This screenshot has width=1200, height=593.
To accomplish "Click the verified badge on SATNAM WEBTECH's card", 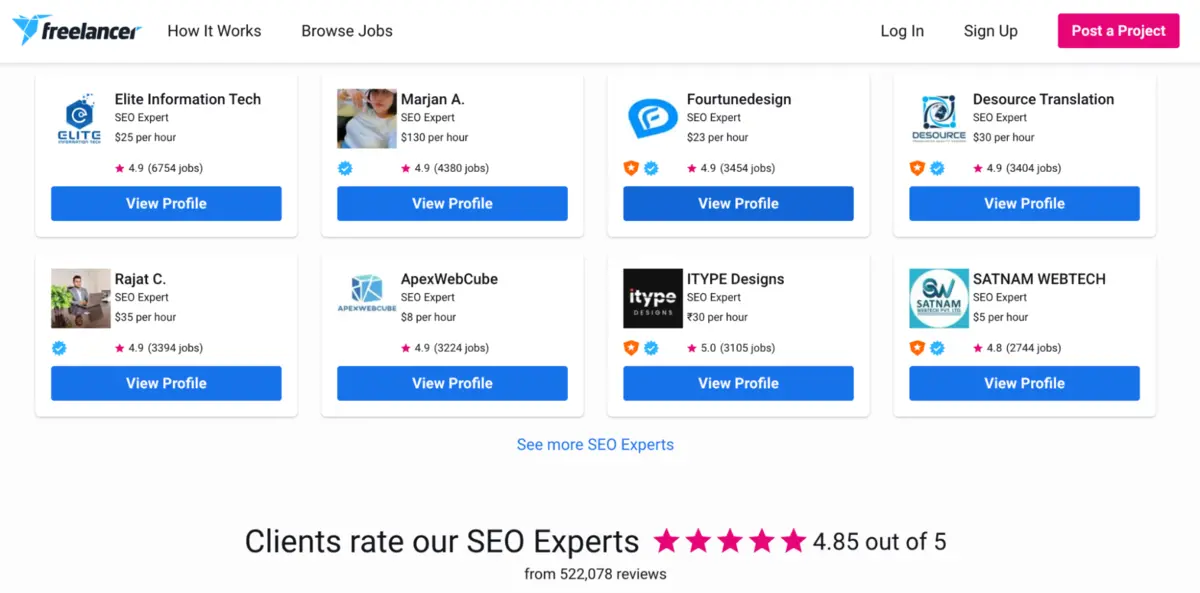I will tap(937, 348).
